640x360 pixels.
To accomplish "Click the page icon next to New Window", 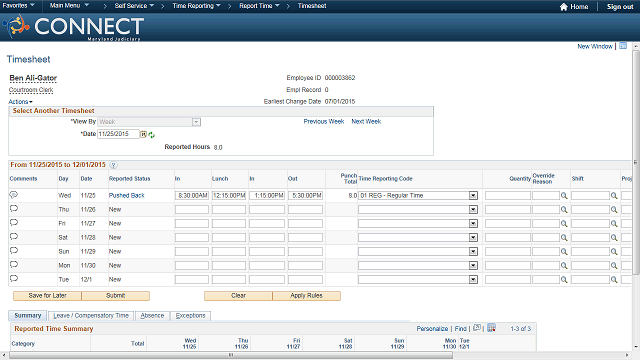I will click(623, 46).
